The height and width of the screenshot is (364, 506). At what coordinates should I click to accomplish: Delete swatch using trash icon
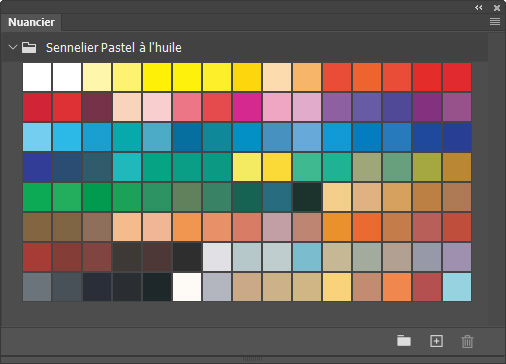(467, 341)
